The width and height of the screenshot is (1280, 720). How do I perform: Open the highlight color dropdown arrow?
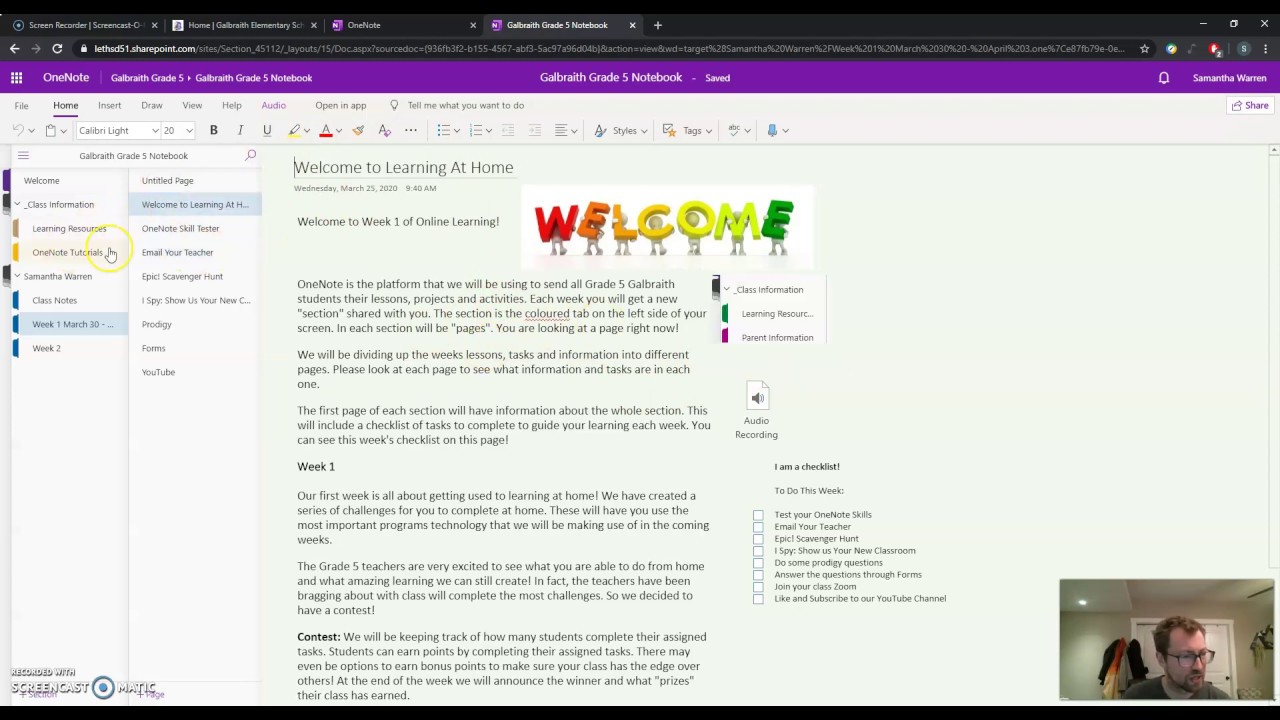[x=306, y=131]
